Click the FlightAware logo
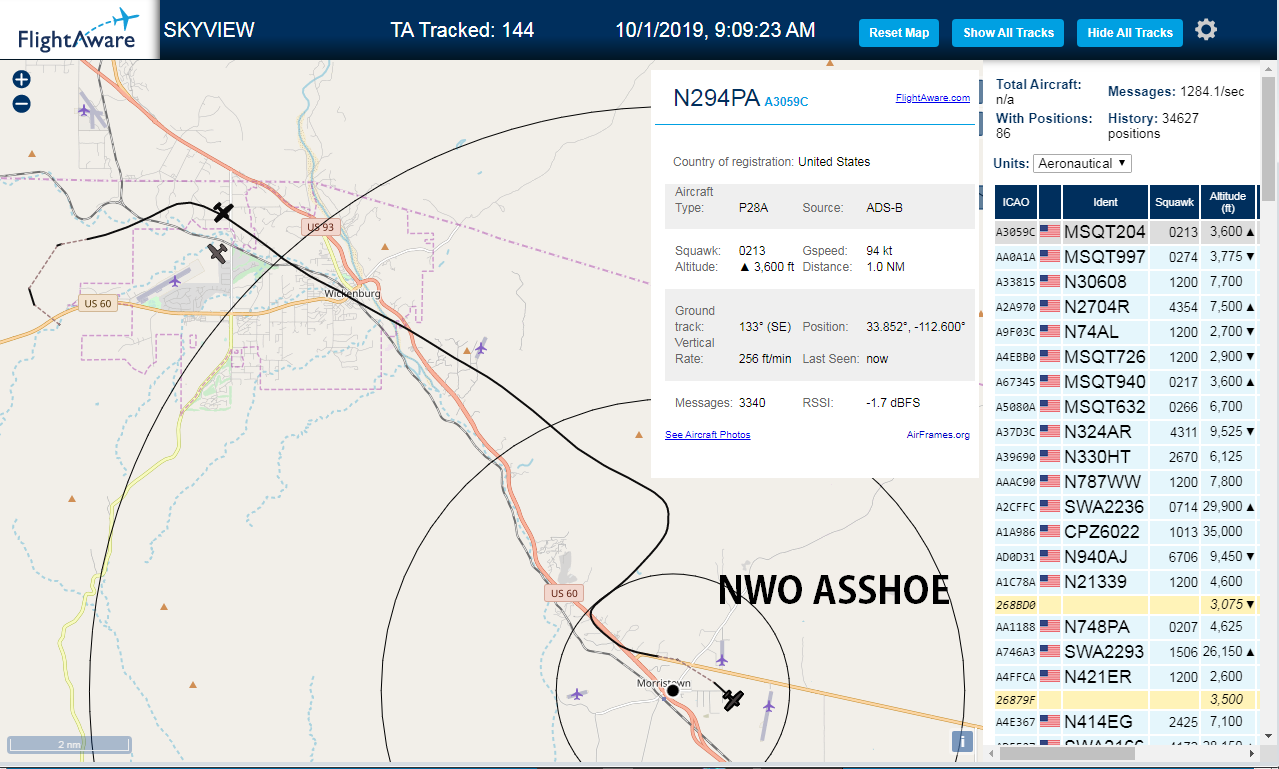This screenshot has width=1279, height=769. pyautogui.click(x=79, y=30)
